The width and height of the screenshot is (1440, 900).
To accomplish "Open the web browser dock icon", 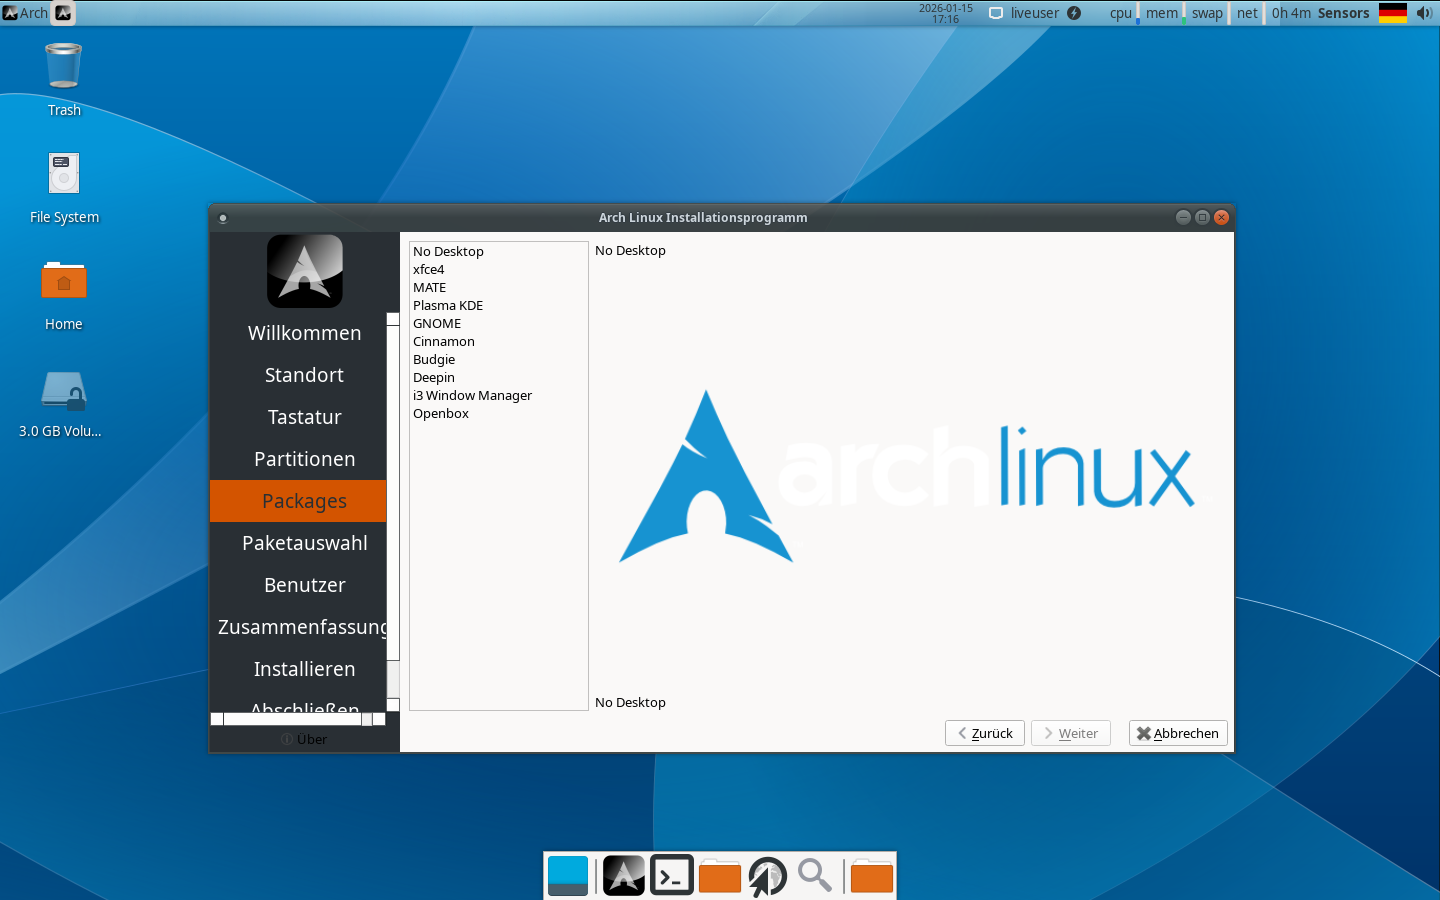I will [x=768, y=876].
